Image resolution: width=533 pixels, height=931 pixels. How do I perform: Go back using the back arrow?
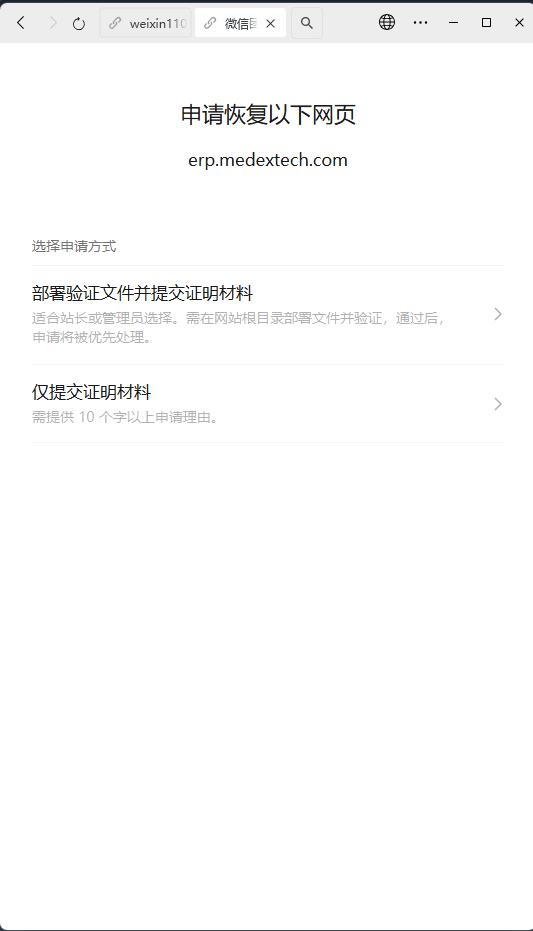(x=21, y=23)
